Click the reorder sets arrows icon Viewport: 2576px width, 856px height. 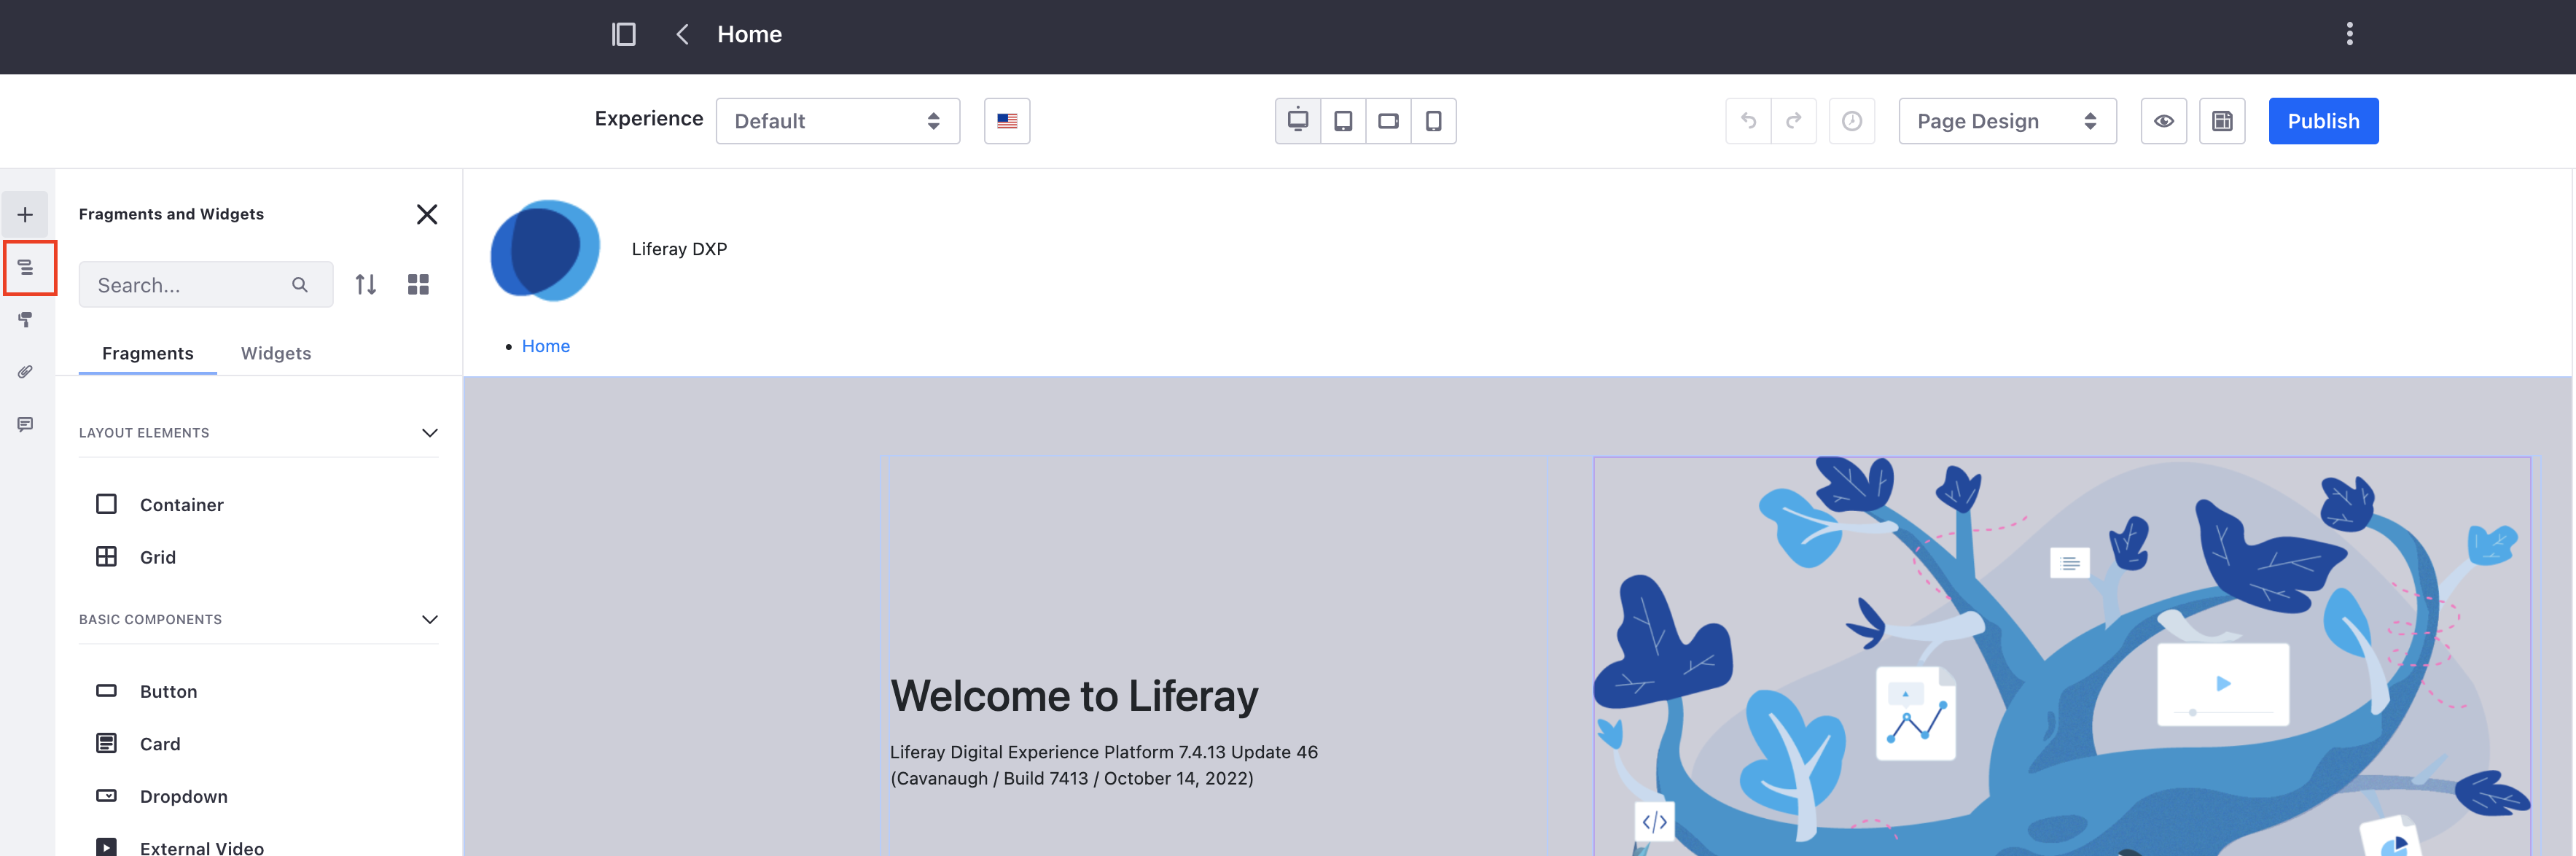point(366,285)
